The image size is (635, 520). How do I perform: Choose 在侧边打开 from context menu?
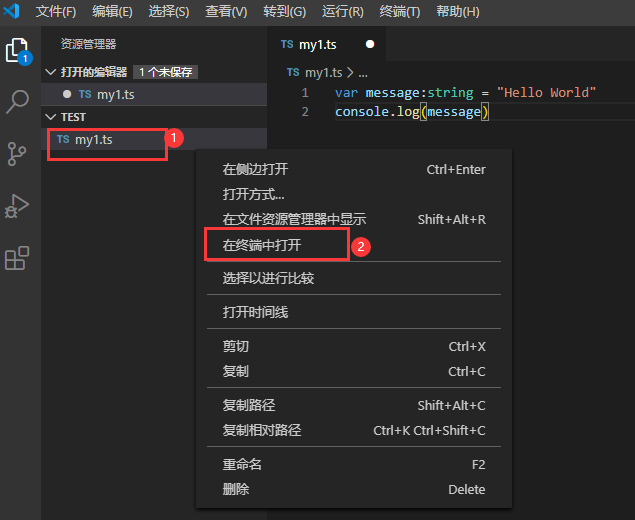[x=354, y=169]
